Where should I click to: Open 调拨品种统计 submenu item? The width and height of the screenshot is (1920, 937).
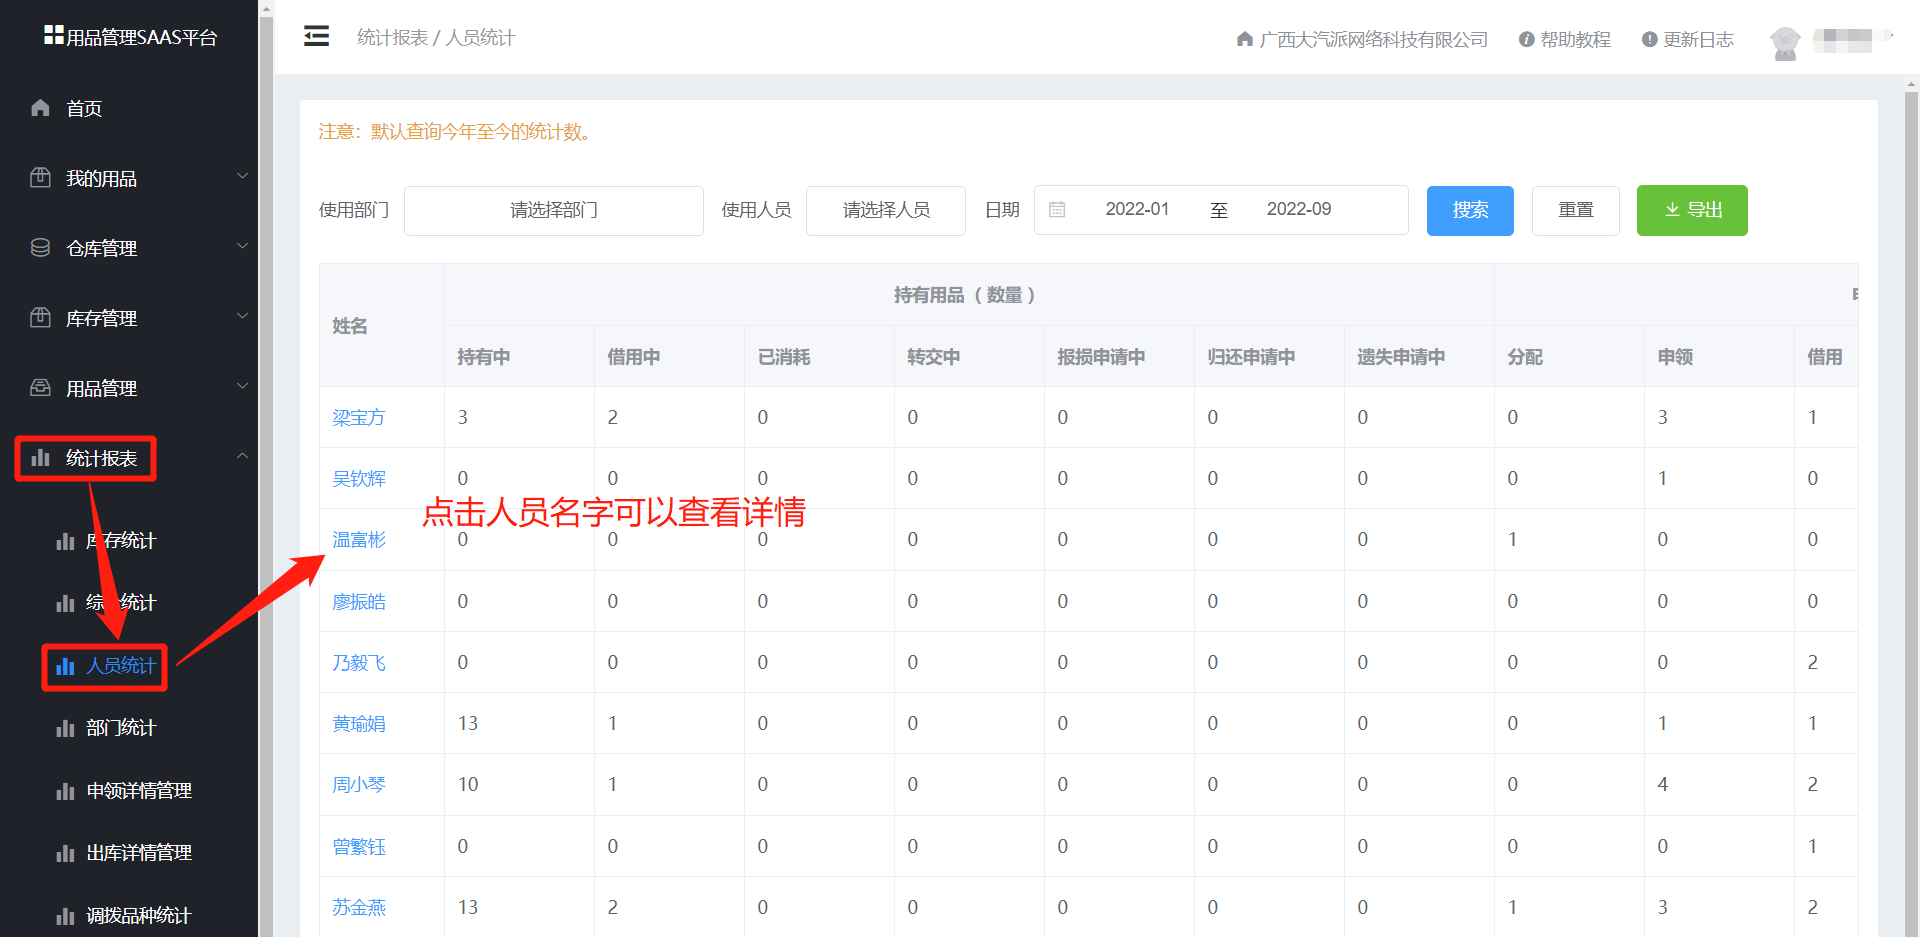tap(139, 916)
